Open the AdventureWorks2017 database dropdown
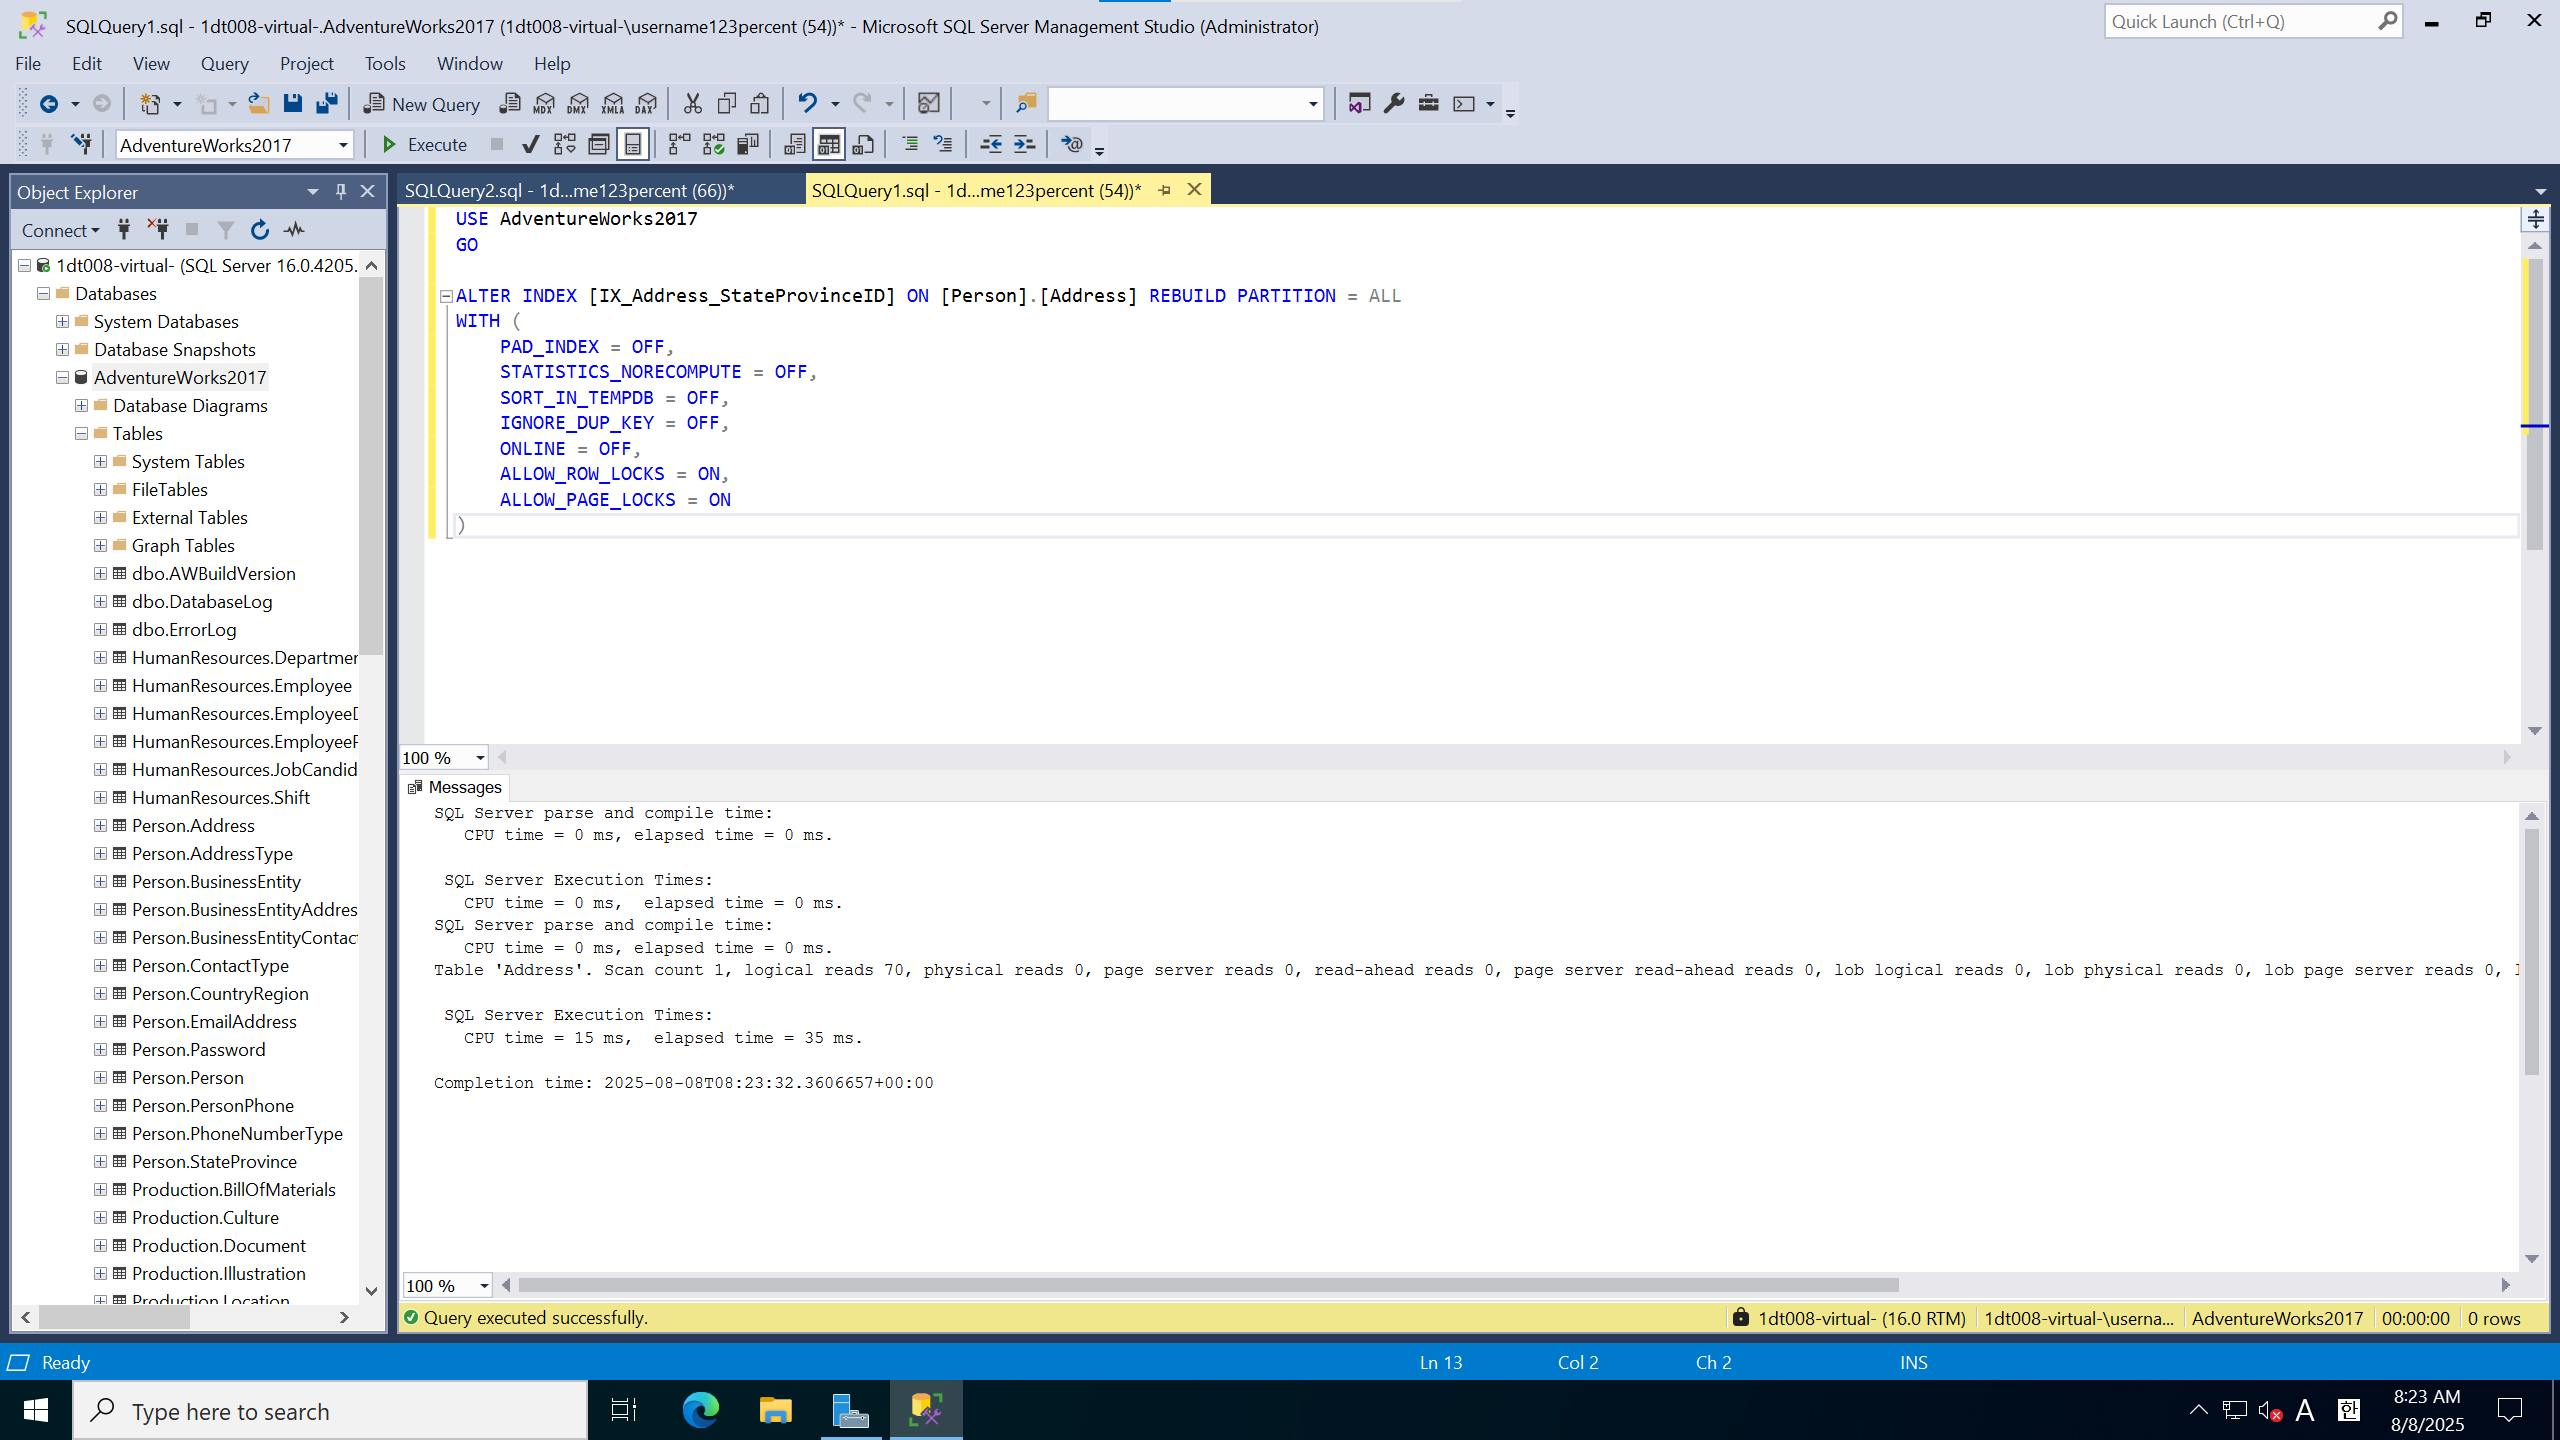Screen dimensions: 2560x1440 pyautogui.click(x=343, y=145)
